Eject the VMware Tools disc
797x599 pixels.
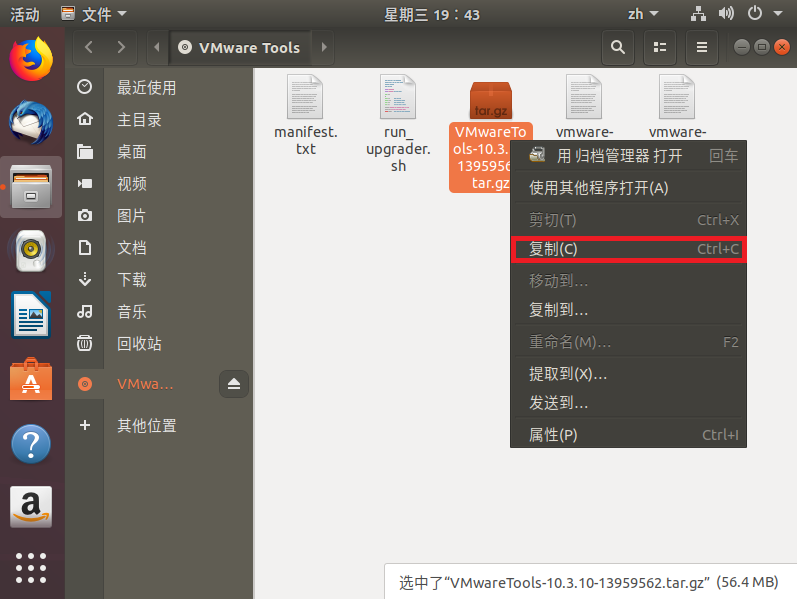click(234, 384)
